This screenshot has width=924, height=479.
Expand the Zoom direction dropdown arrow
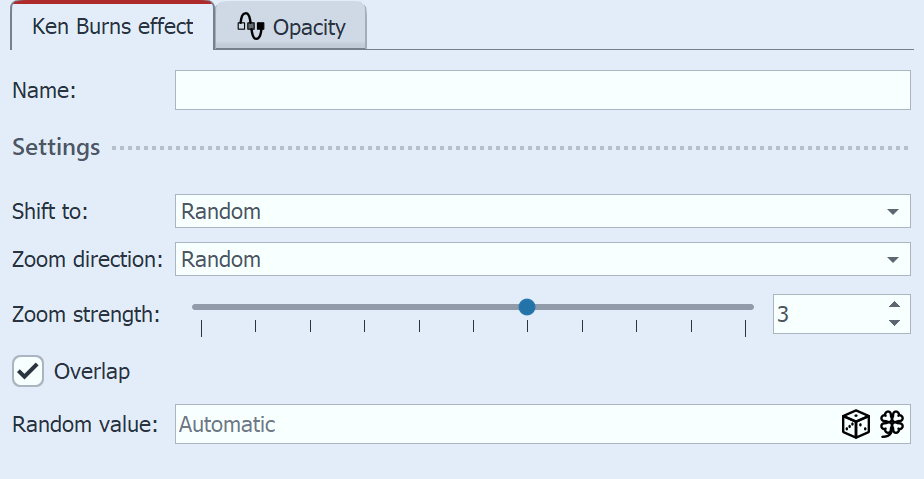point(892,260)
